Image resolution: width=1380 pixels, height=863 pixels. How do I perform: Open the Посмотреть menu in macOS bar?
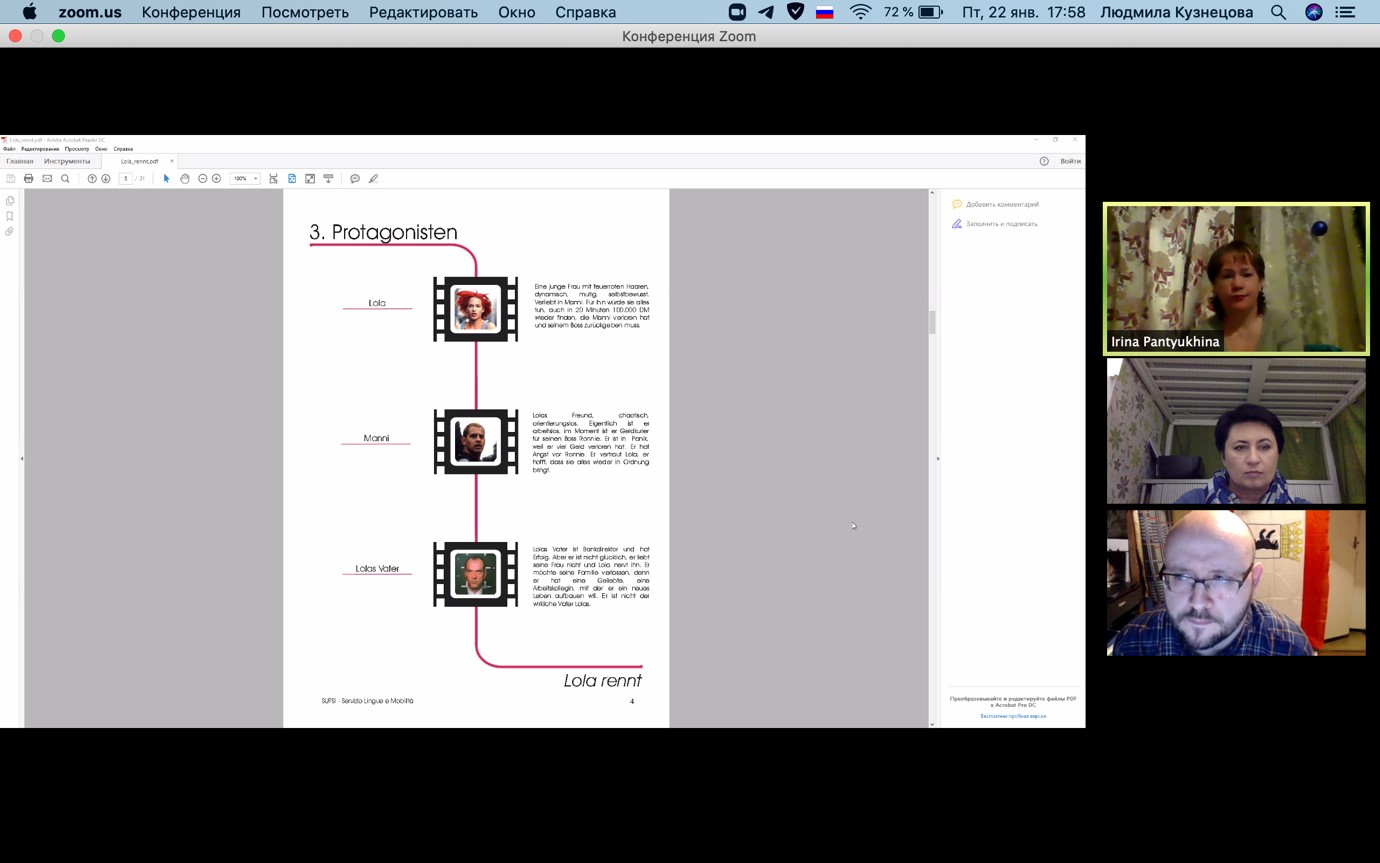(305, 12)
